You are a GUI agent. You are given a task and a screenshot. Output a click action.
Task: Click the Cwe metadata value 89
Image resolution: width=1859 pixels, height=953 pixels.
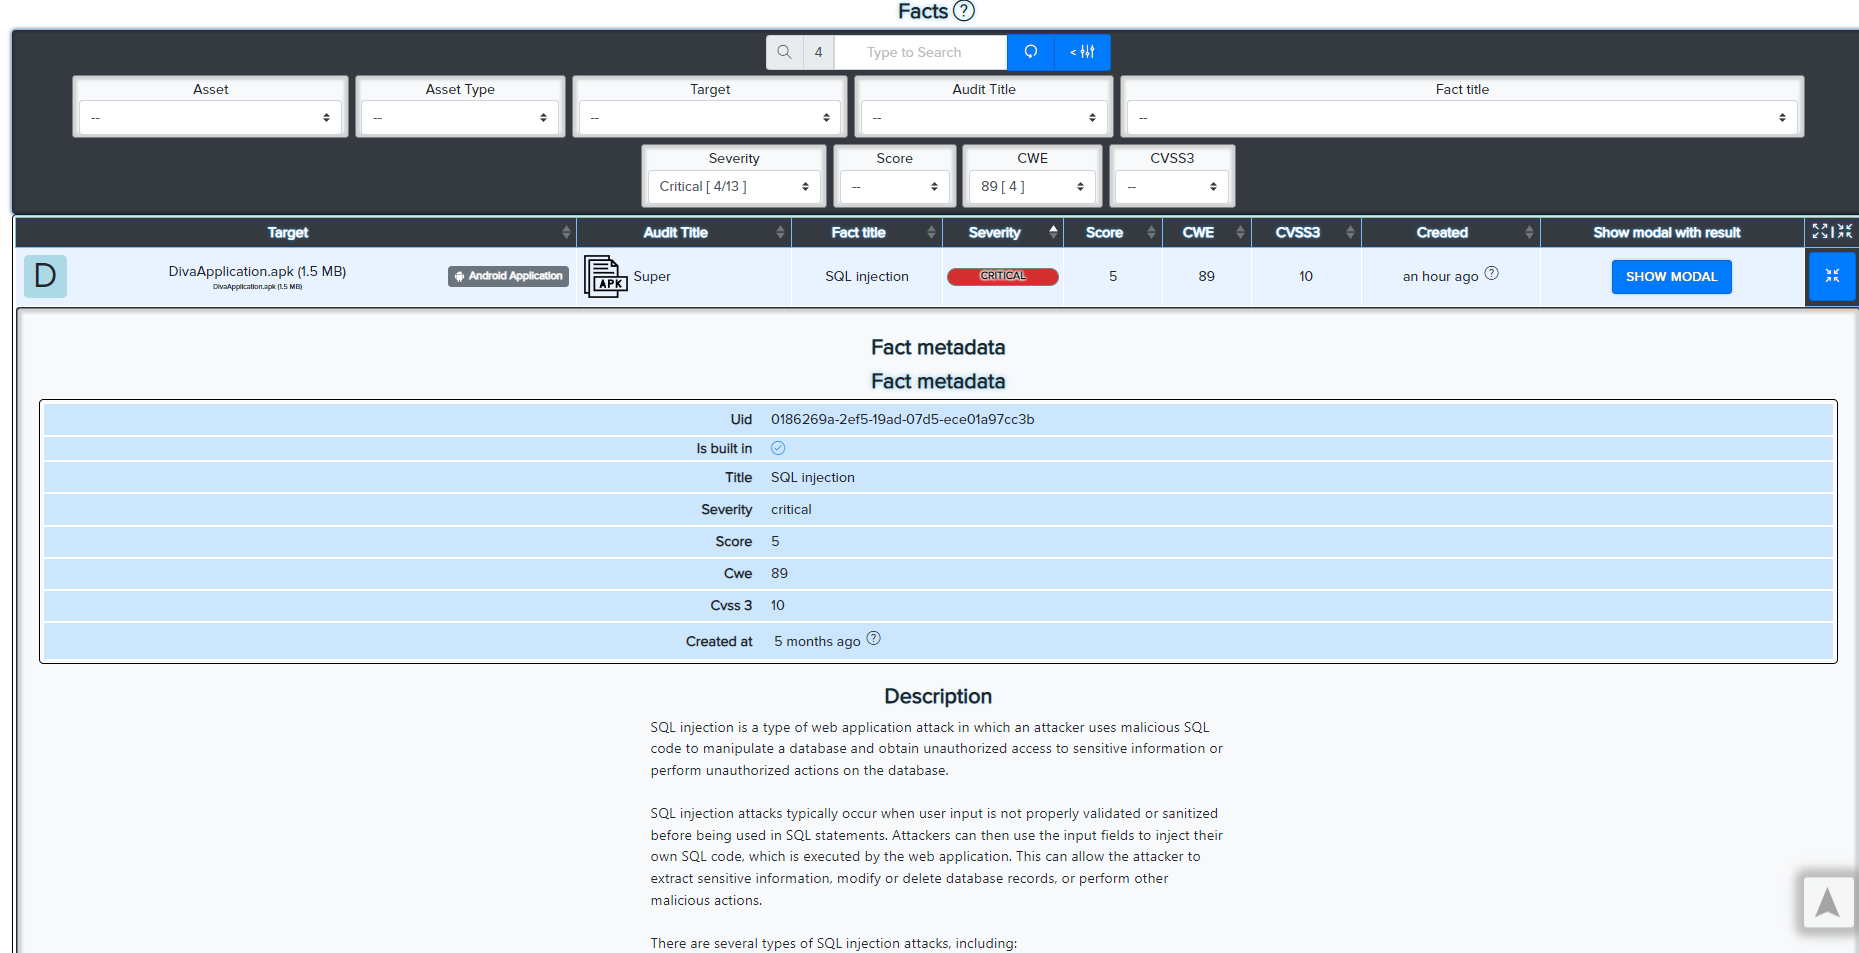pos(779,573)
